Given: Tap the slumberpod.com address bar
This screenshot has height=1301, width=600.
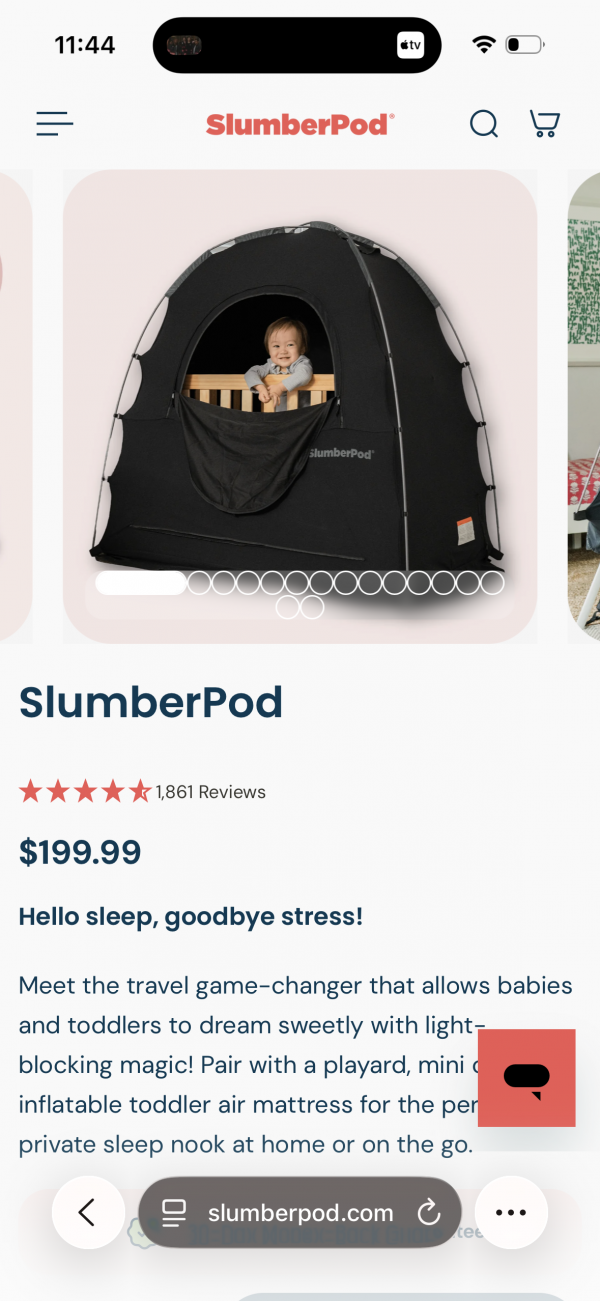Looking at the screenshot, I should click(300, 1213).
